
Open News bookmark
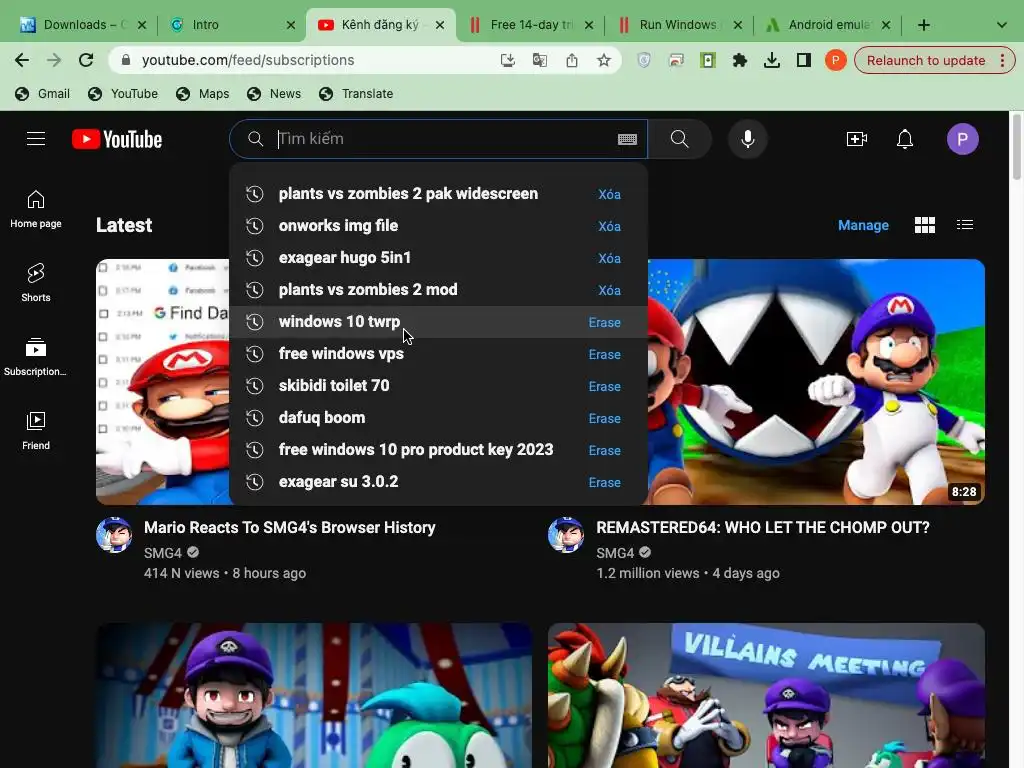click(274, 94)
